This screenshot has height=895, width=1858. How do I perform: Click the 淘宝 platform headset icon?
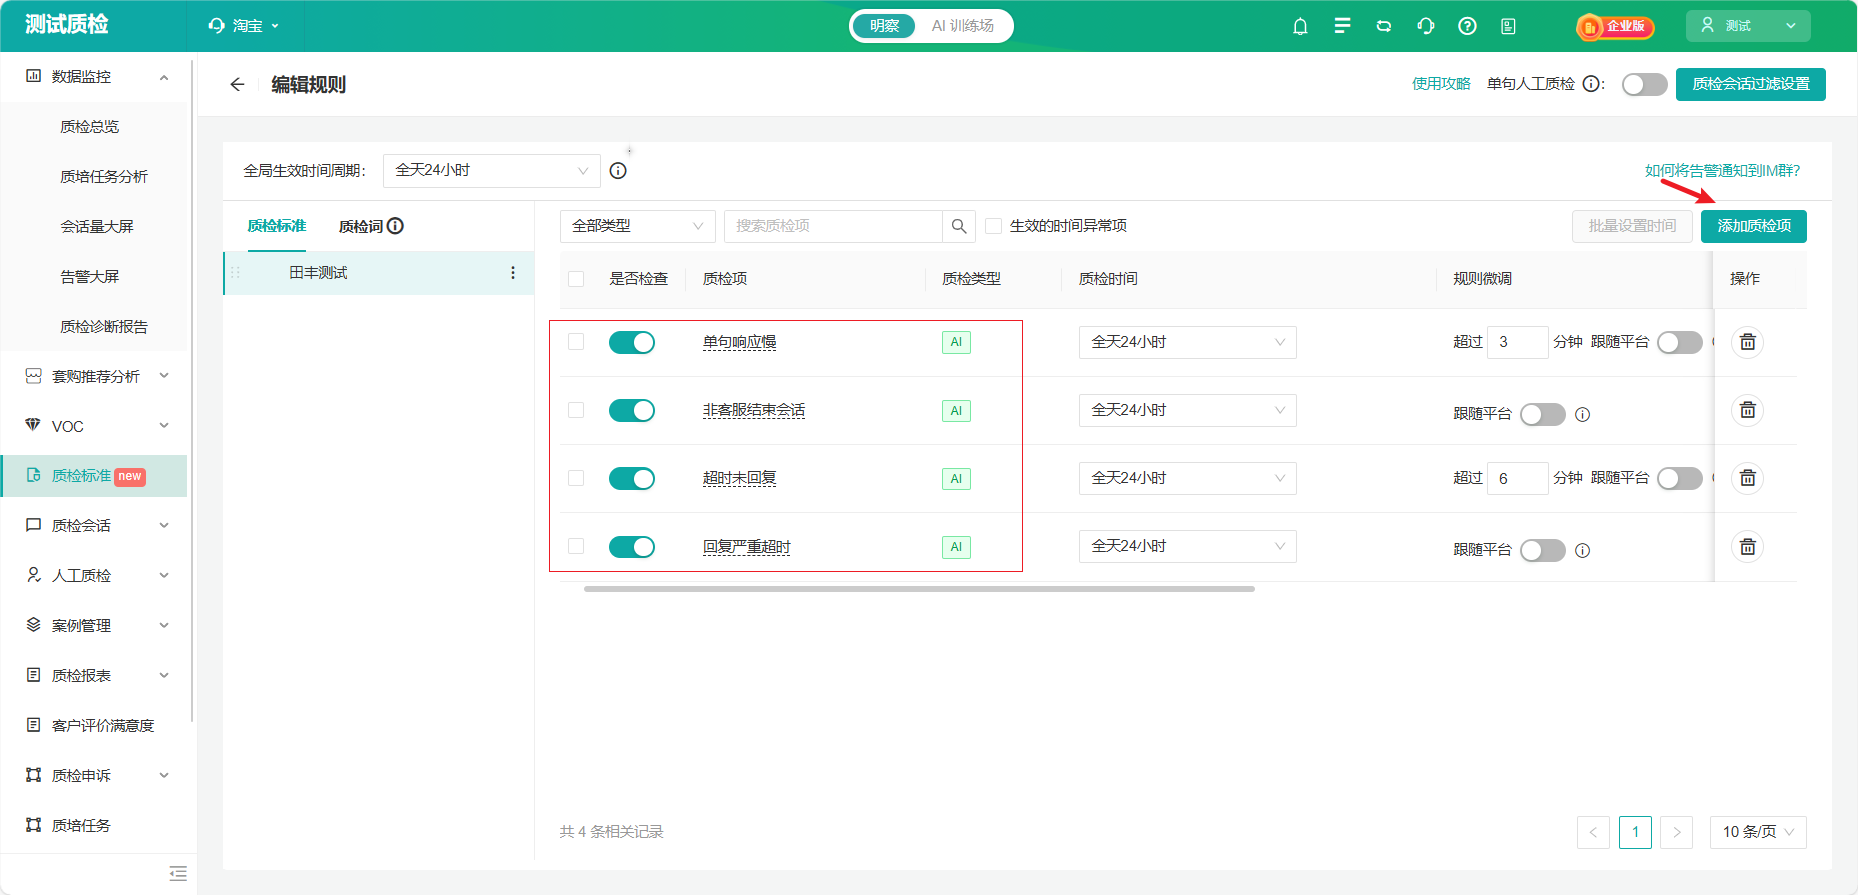(216, 26)
